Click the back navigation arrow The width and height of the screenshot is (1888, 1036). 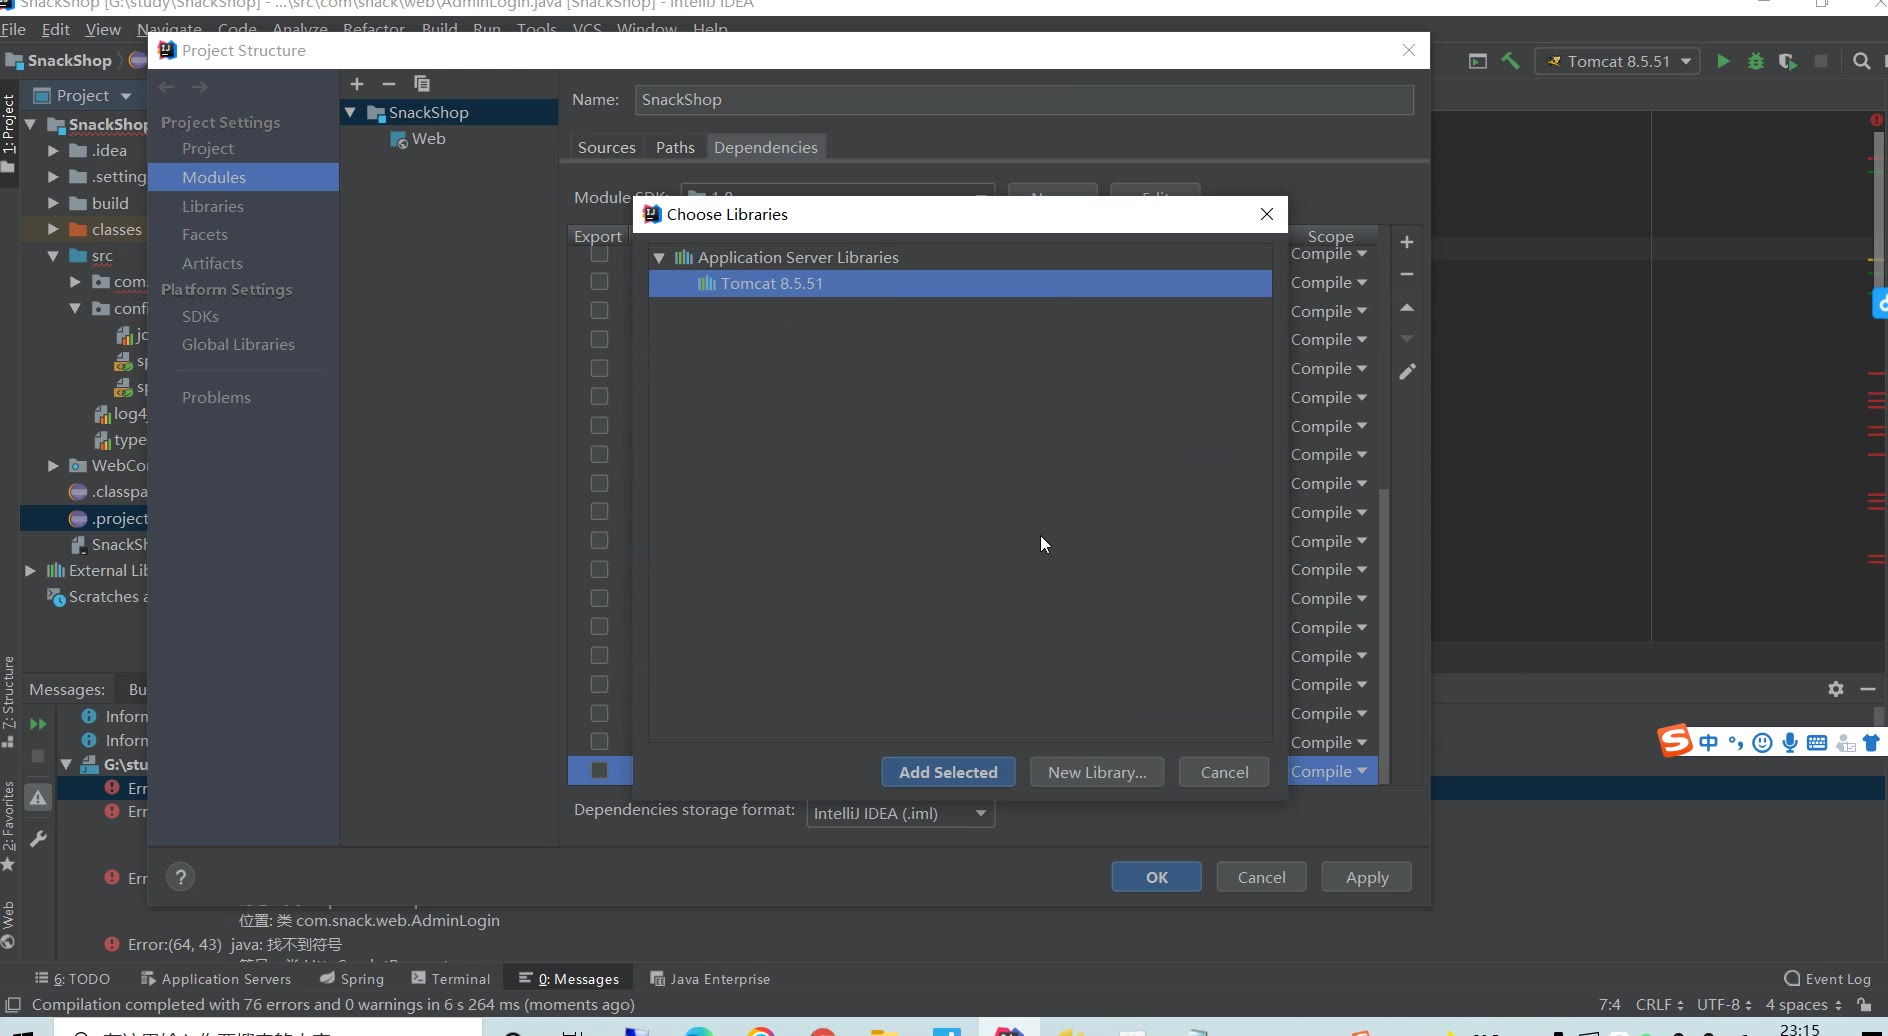click(x=167, y=87)
